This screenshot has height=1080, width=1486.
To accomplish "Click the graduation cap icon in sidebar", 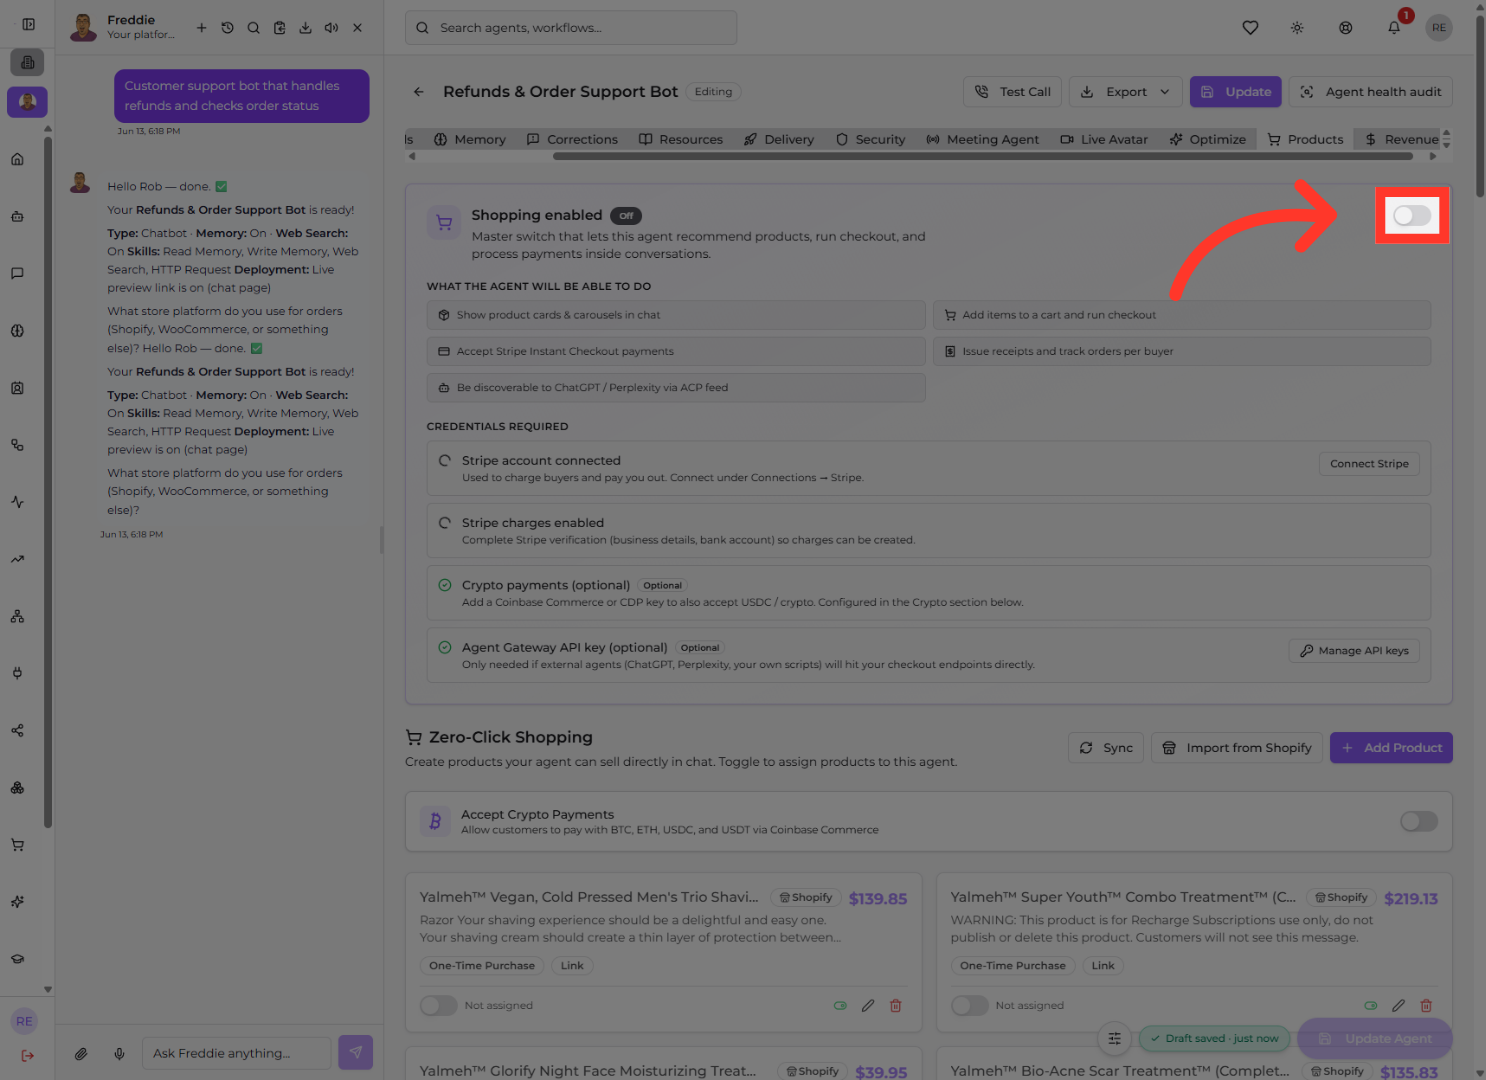I will [17, 959].
